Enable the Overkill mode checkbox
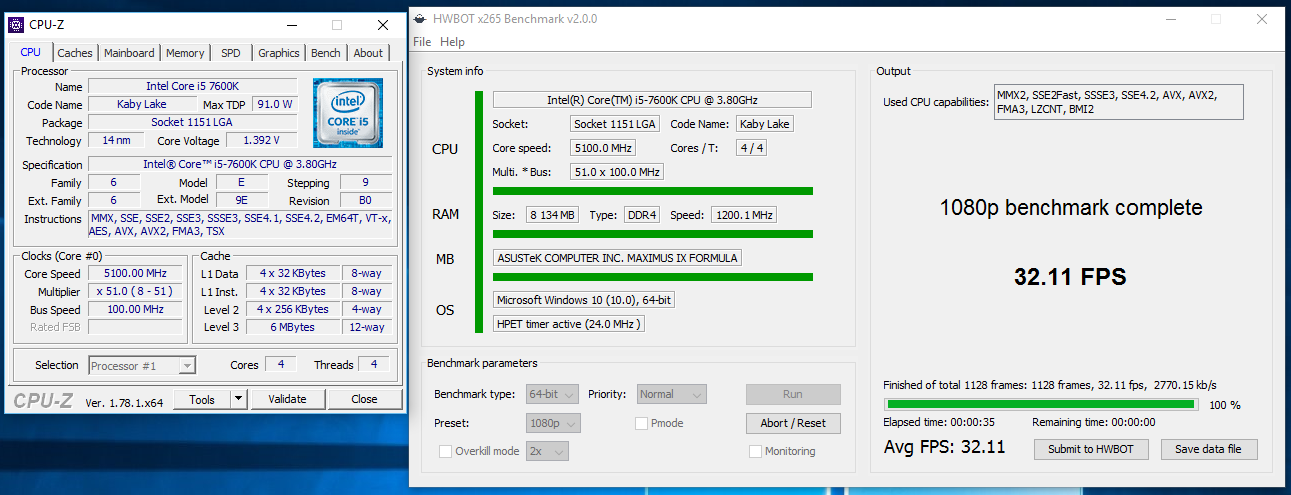Viewport: 1291px width, 495px height. (446, 451)
